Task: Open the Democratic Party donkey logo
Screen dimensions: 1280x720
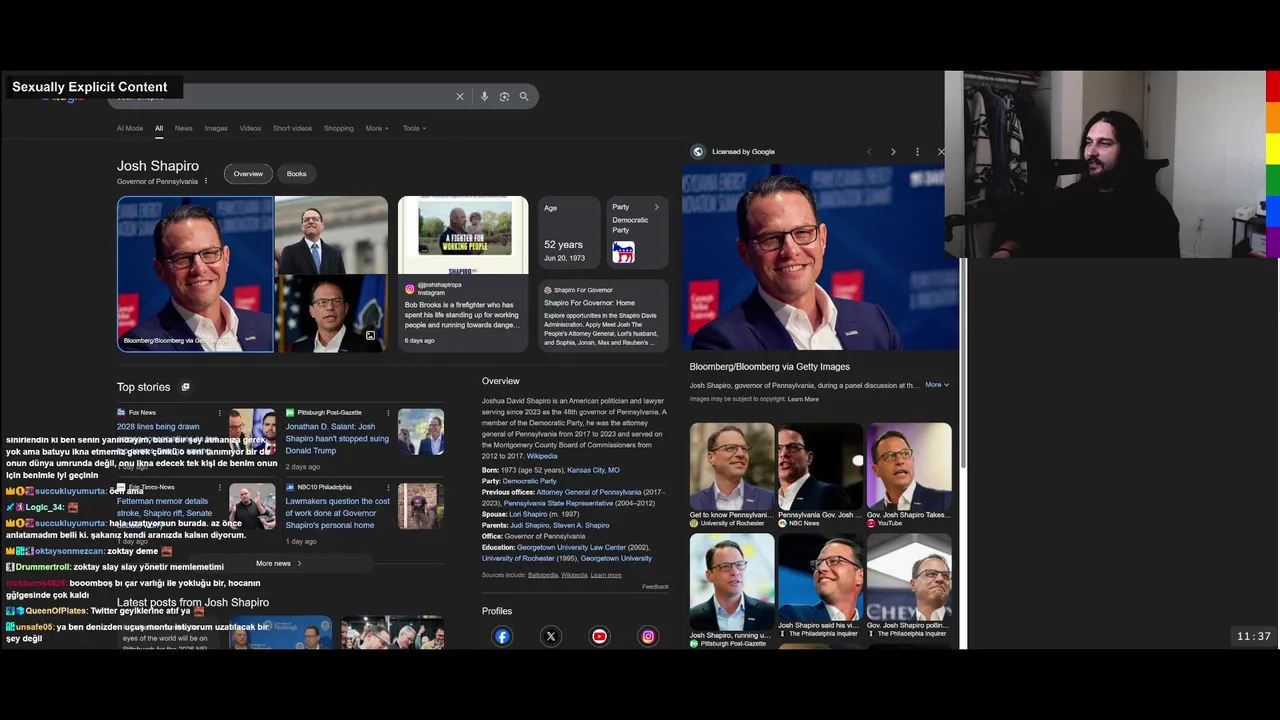Action: pos(623,252)
